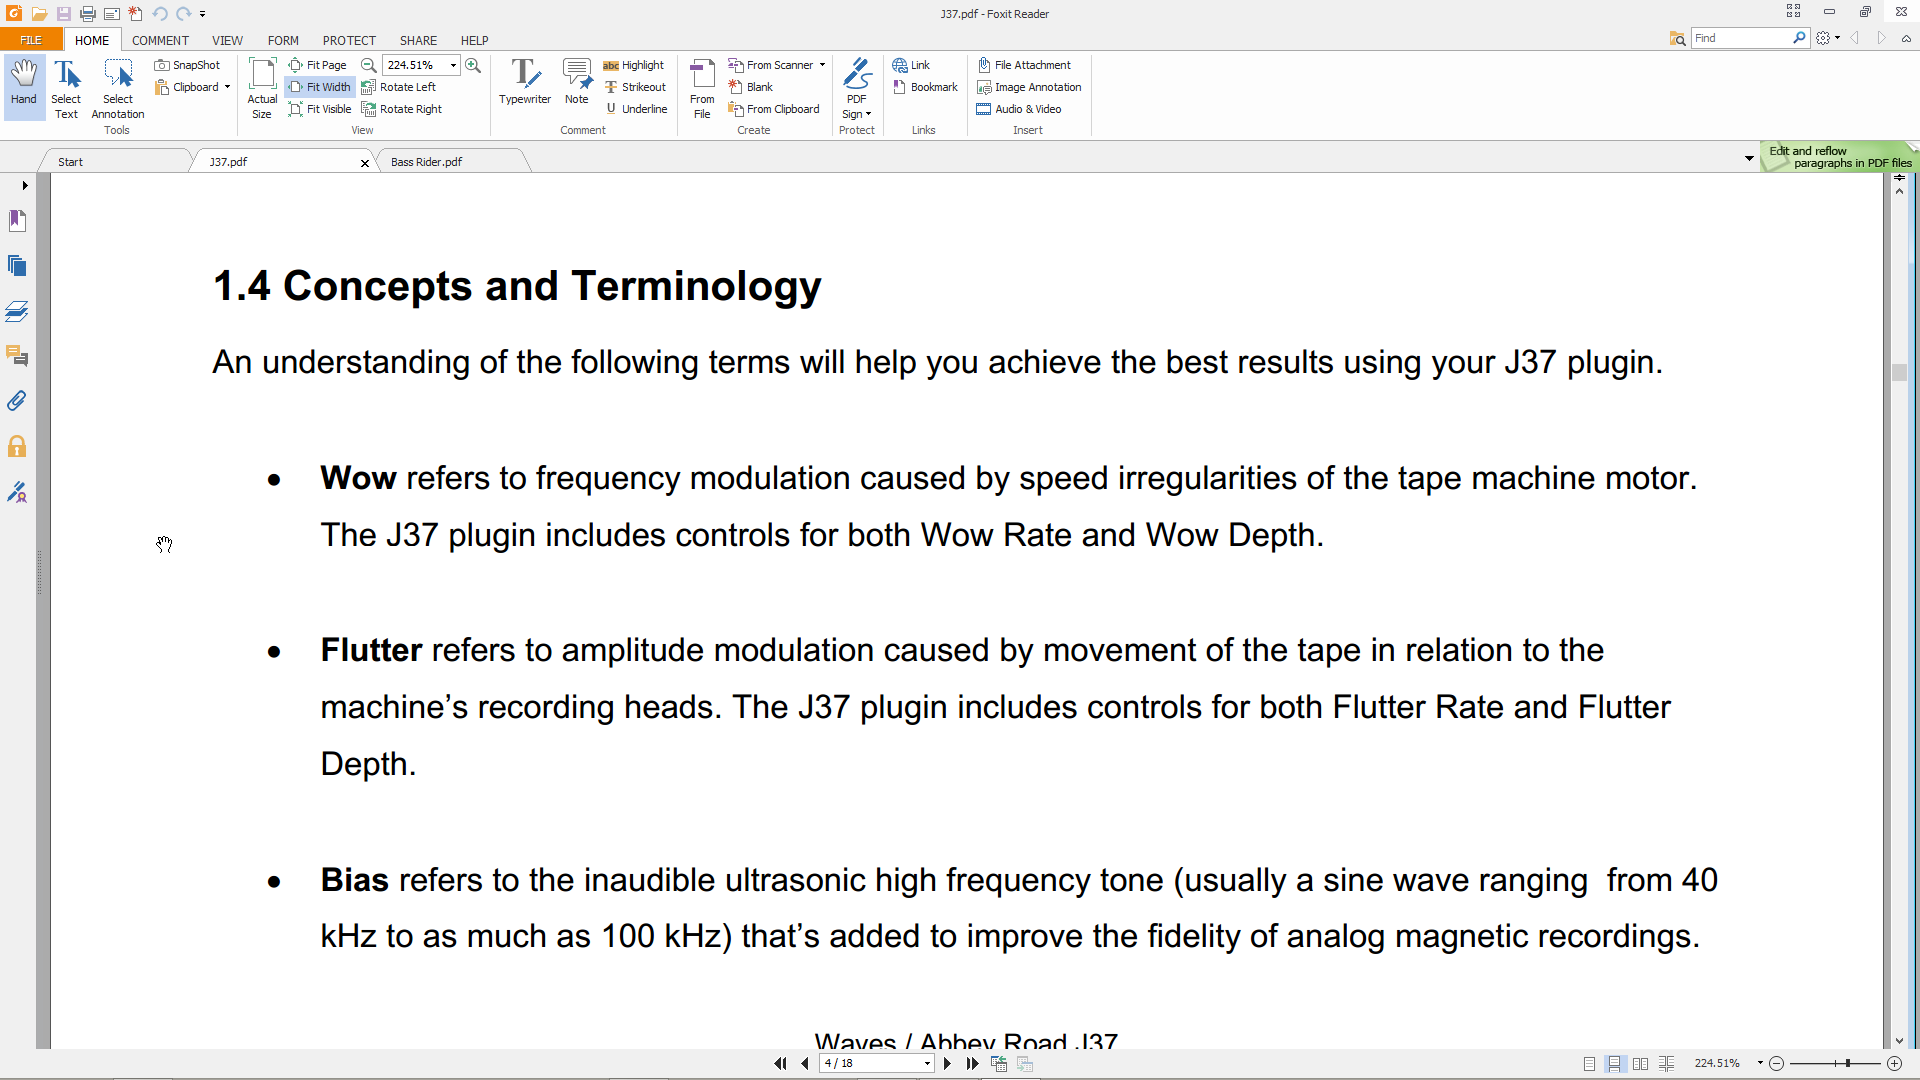Create PDF From File
This screenshot has height=1080, width=1920.
tap(702, 89)
